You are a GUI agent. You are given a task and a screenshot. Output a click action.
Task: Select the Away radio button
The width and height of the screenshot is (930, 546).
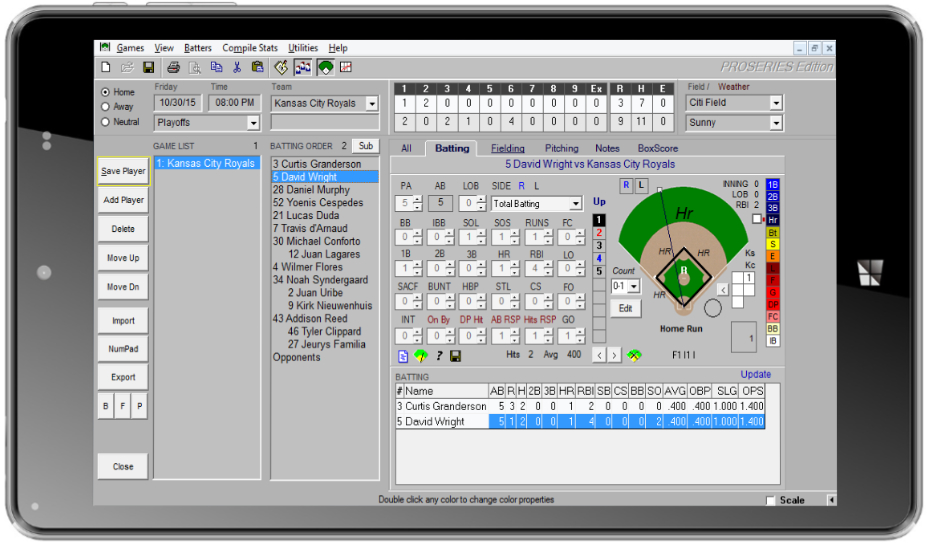[106, 107]
